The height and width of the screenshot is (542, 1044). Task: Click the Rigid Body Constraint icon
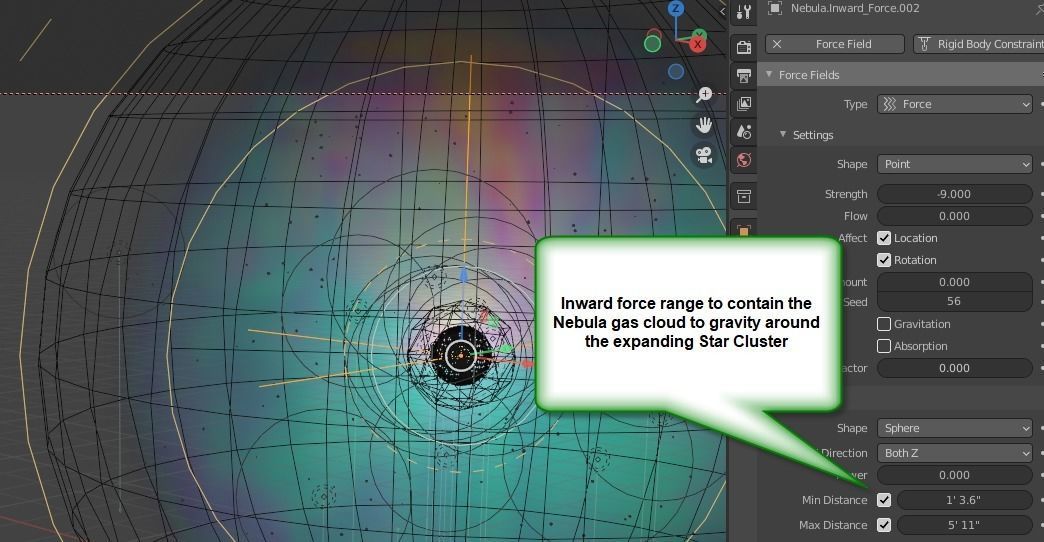924,44
